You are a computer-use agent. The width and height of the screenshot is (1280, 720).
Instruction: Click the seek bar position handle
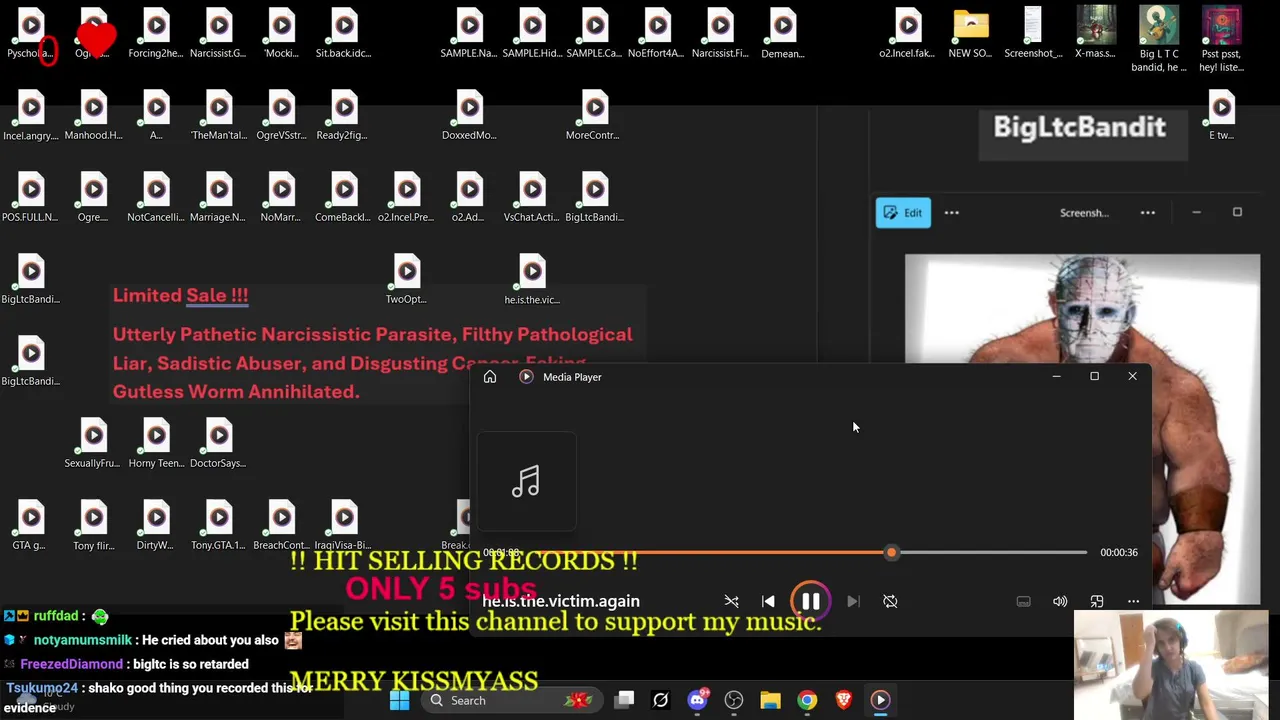click(891, 552)
